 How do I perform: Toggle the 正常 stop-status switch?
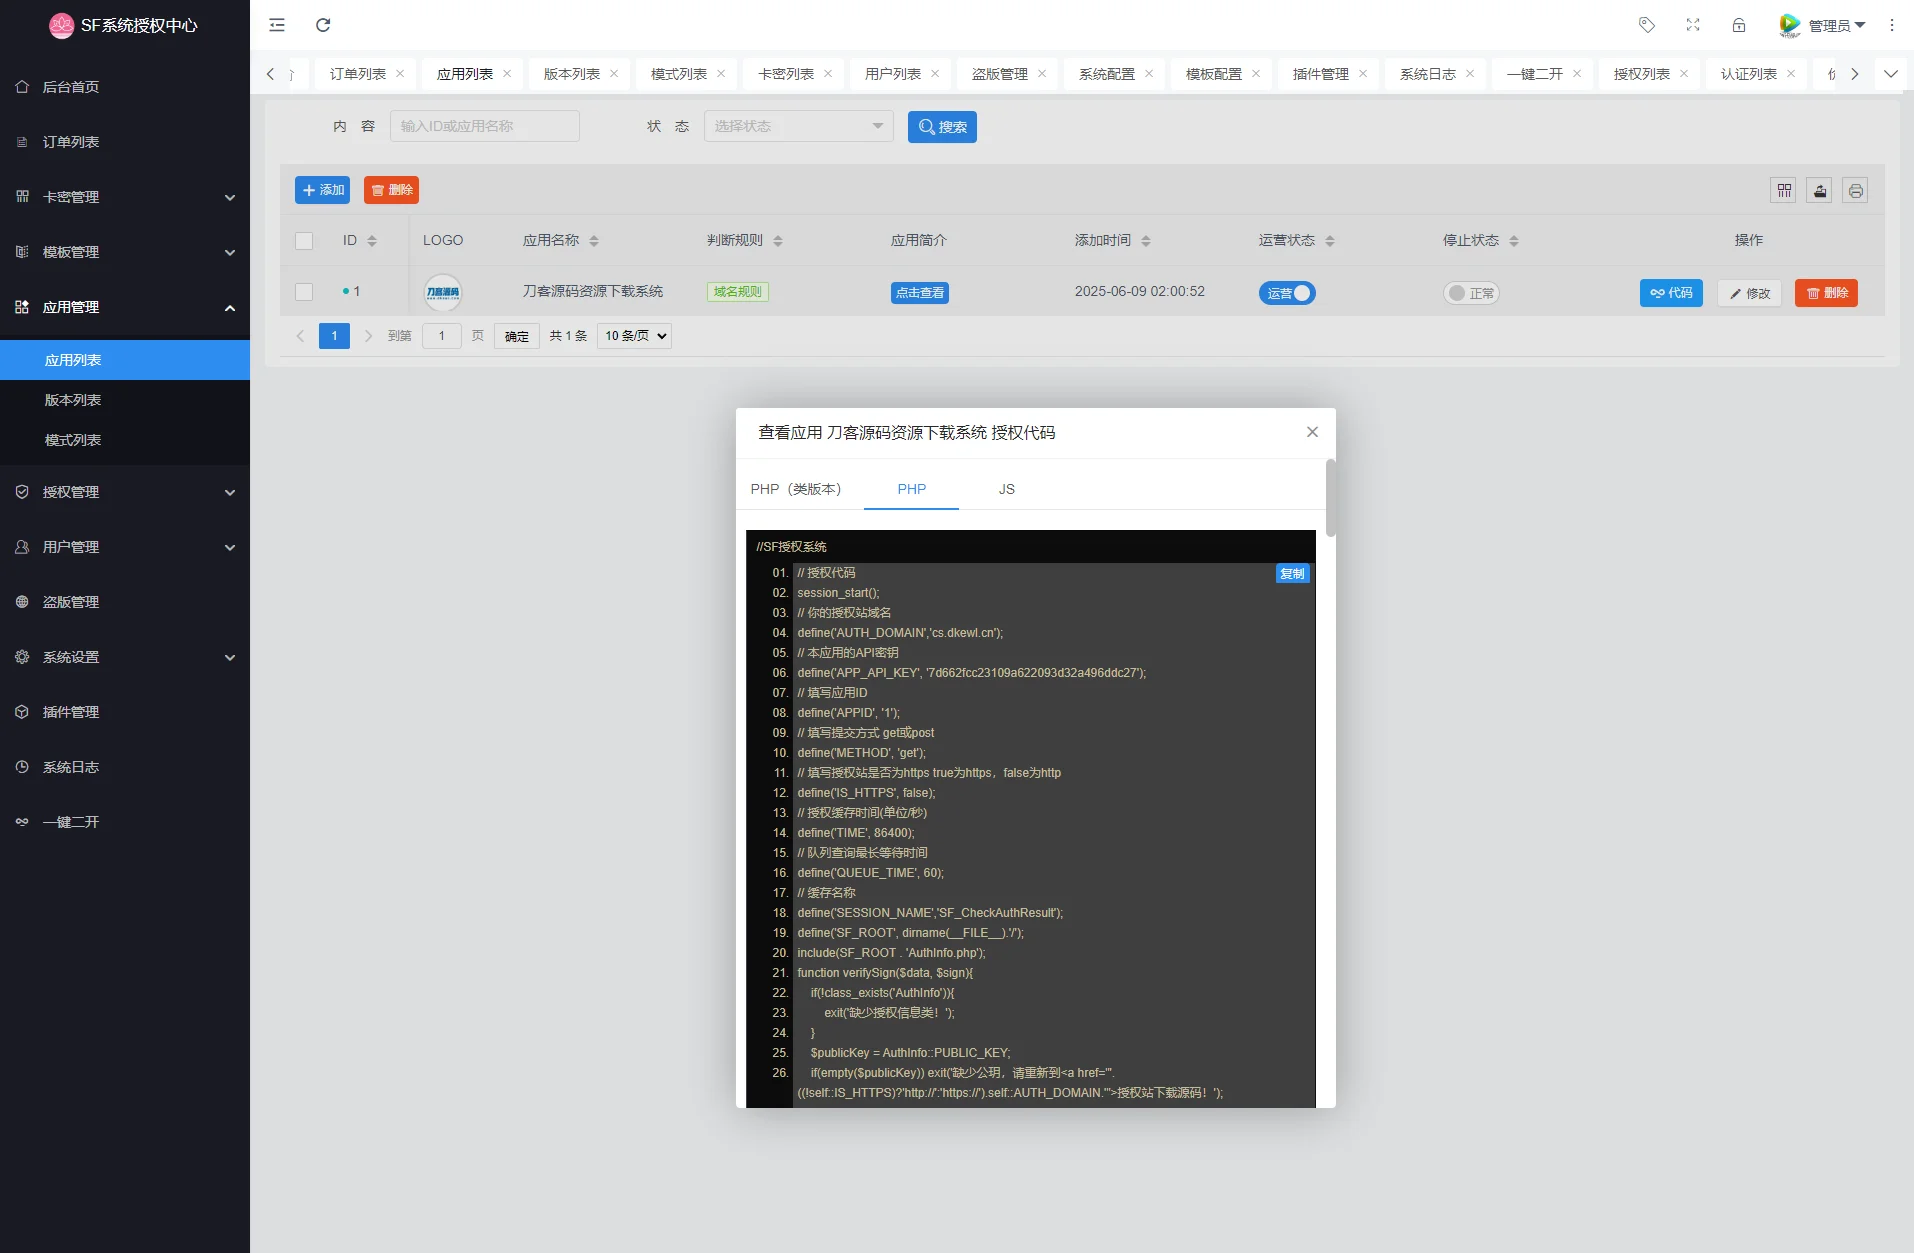point(1471,293)
